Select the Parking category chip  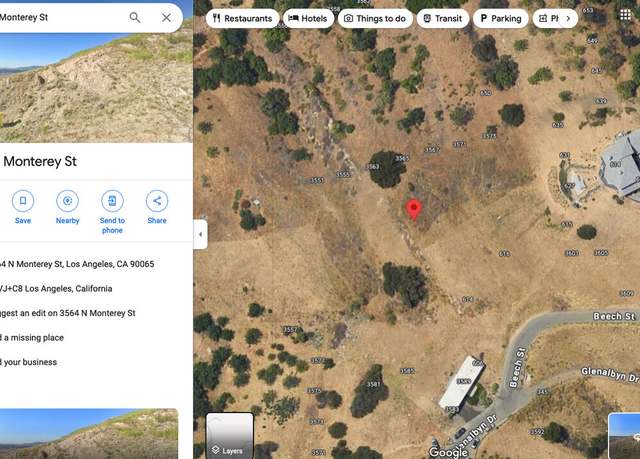pyautogui.click(x=501, y=18)
